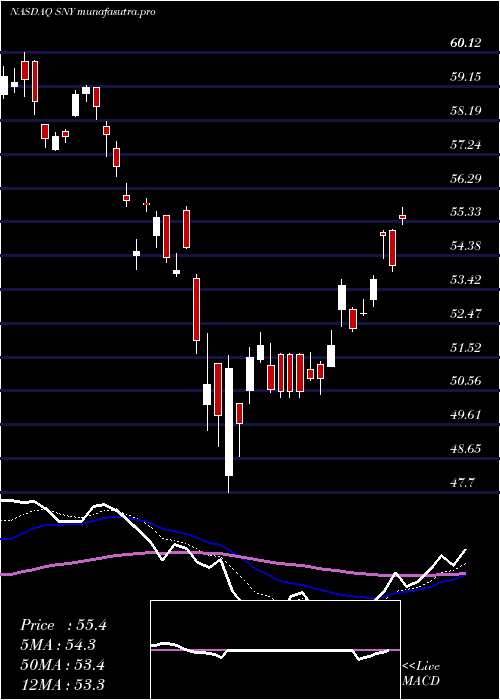Select the 57.24 price level label
Image resolution: width=500 pixels, height=700 pixels.
(x=466, y=144)
